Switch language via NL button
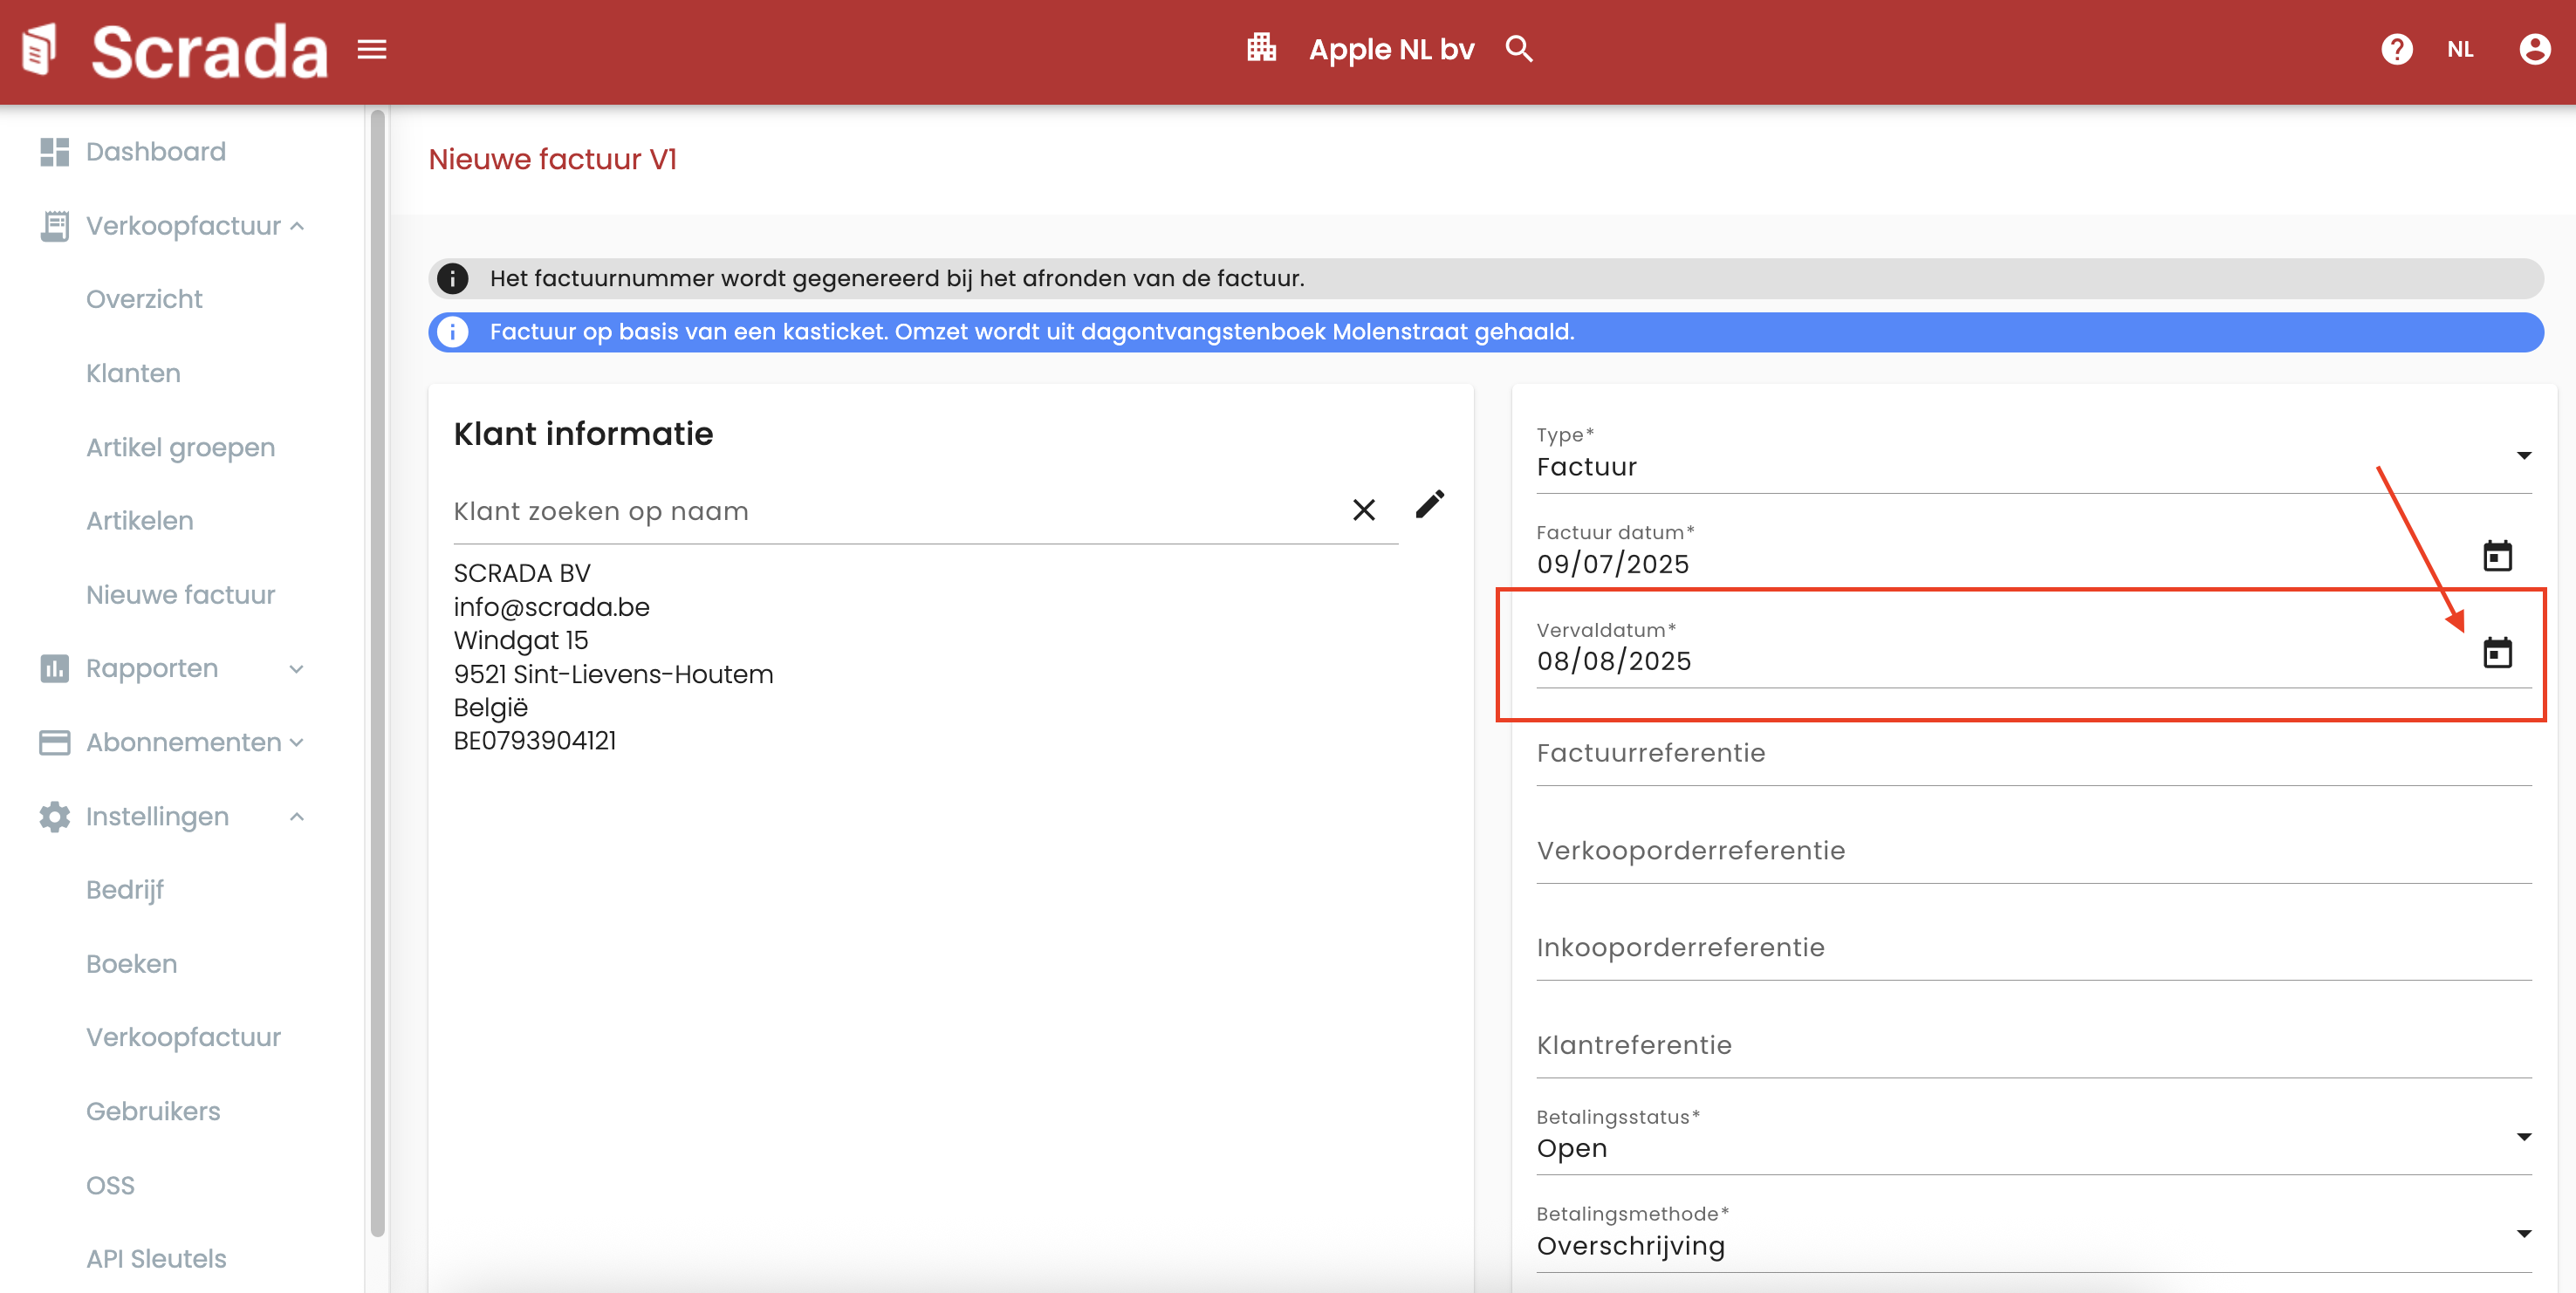This screenshot has height=1293, width=2576. (2460, 49)
